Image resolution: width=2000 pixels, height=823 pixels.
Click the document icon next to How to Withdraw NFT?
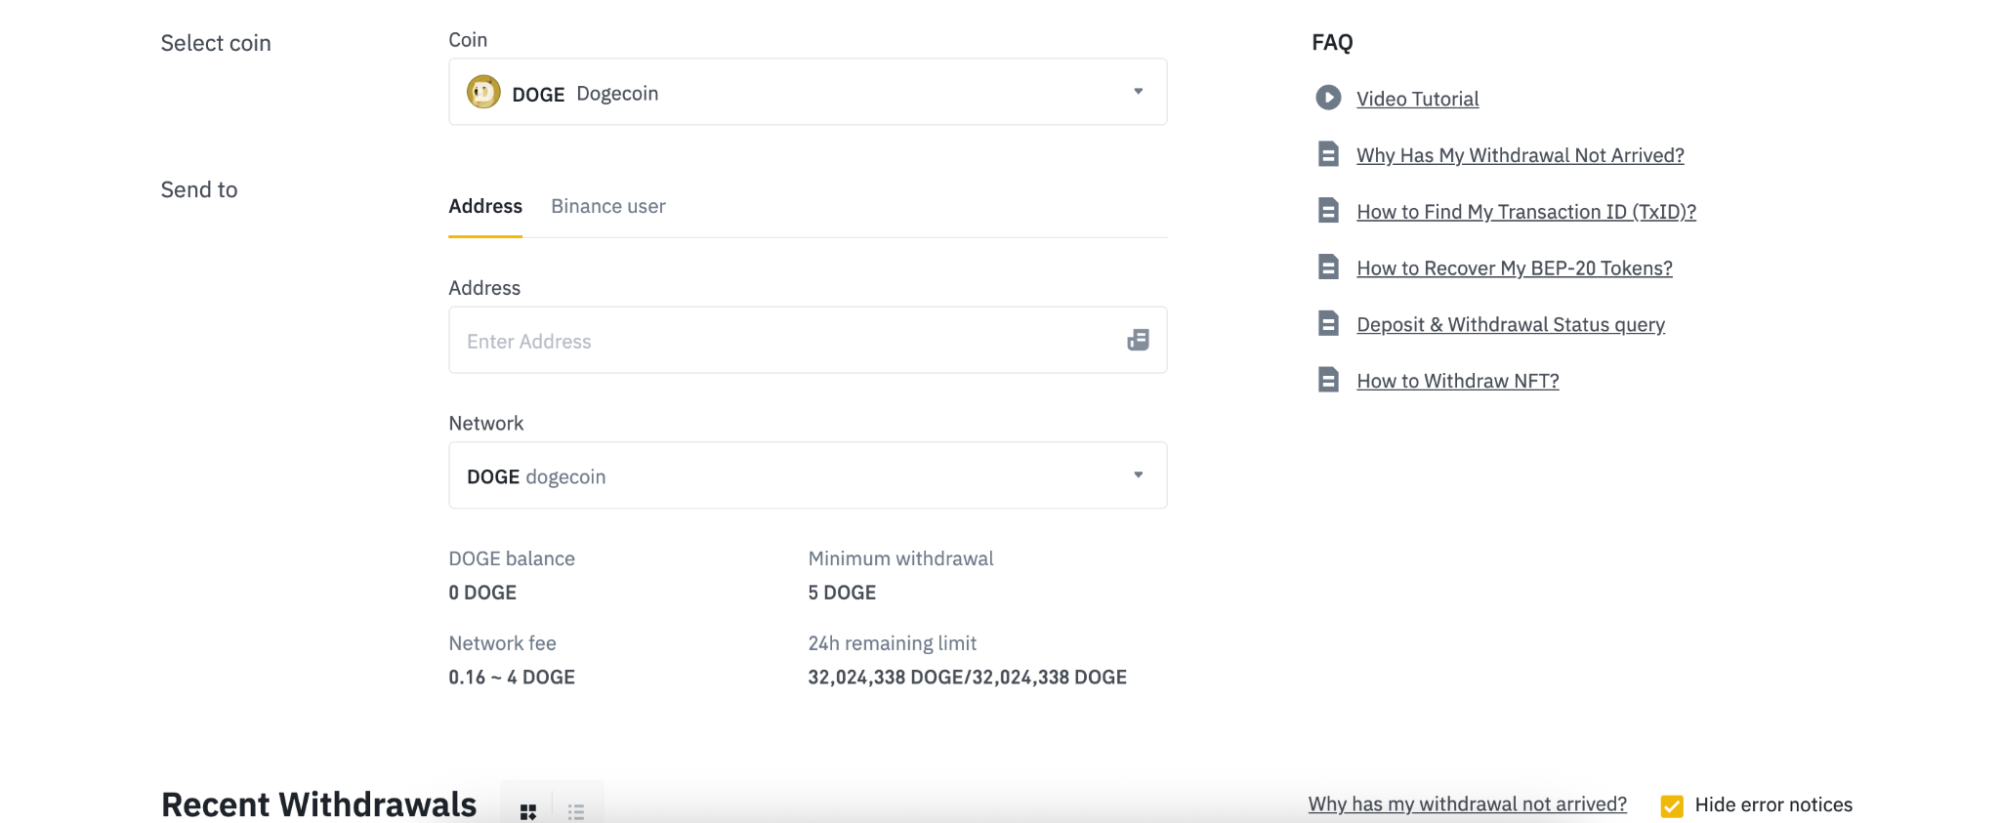[1327, 380]
